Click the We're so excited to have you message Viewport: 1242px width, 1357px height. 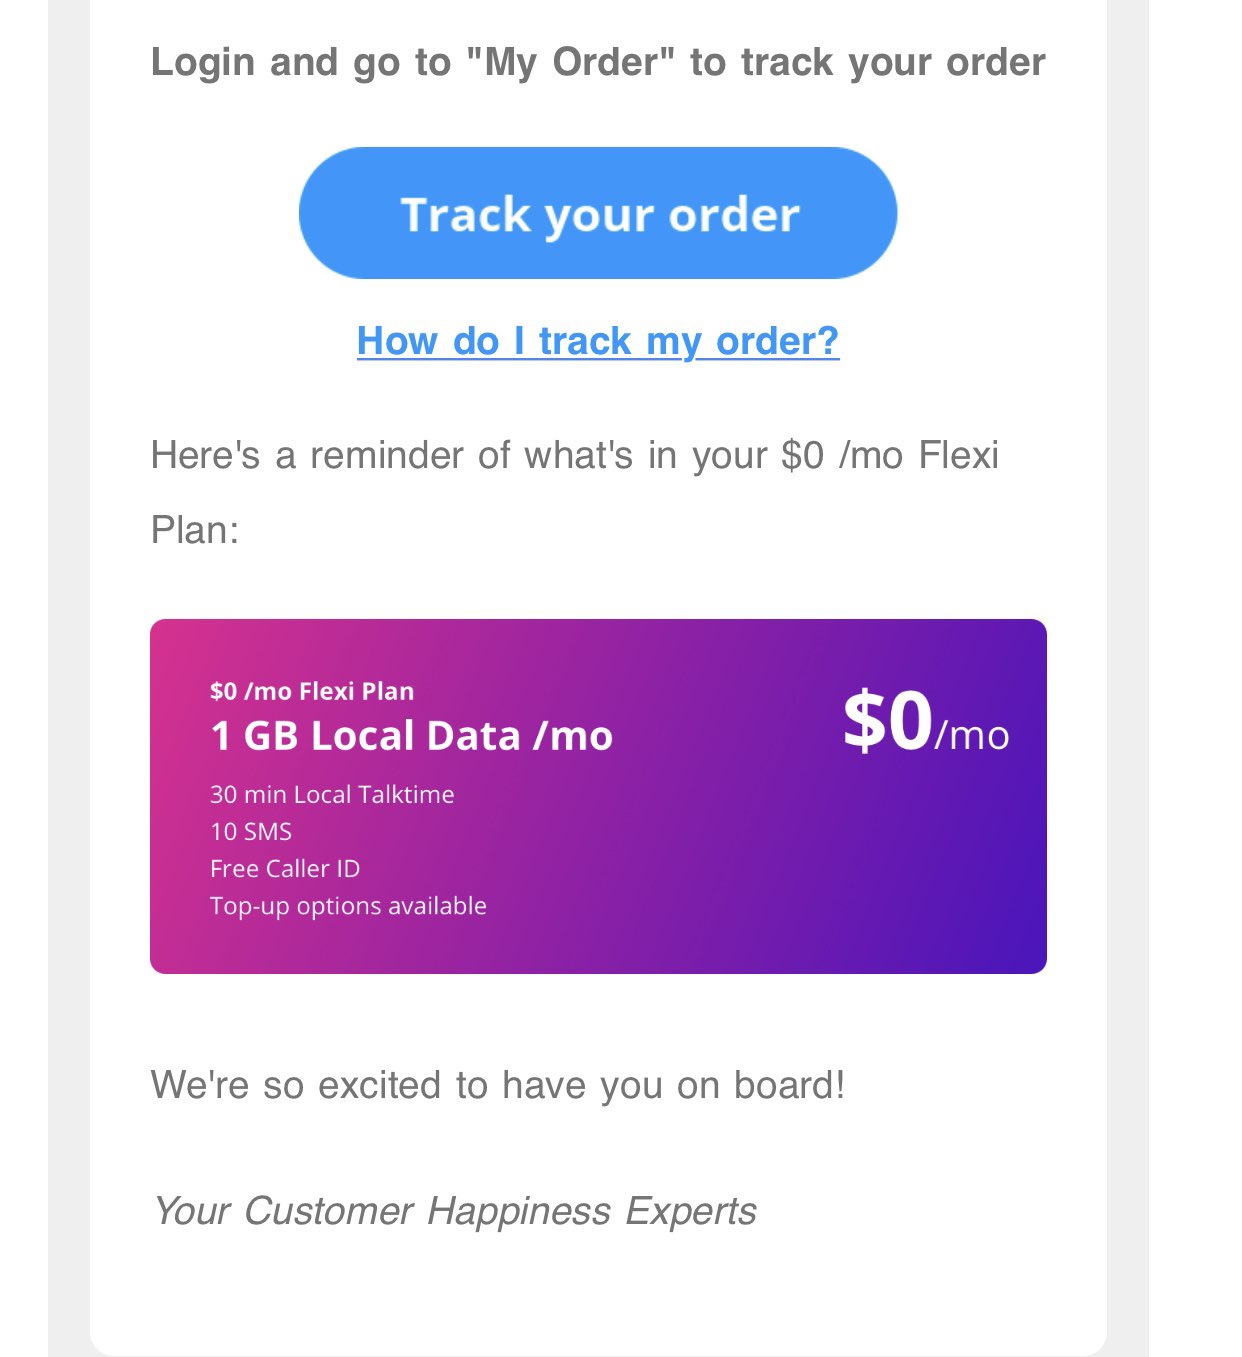[497, 1085]
